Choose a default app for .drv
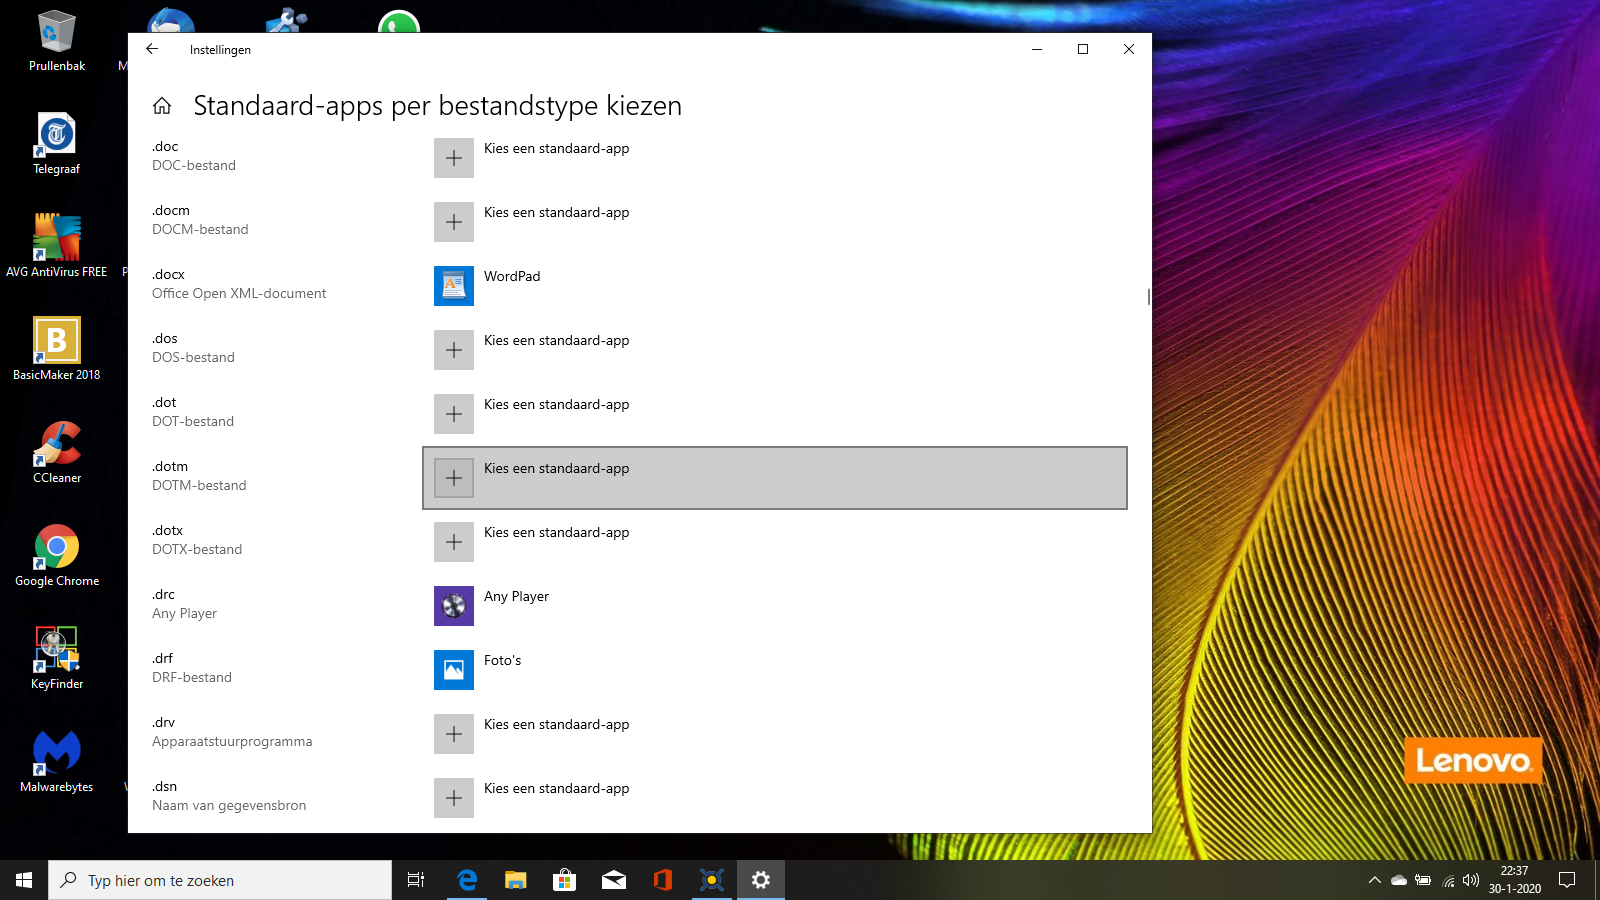 click(x=556, y=734)
